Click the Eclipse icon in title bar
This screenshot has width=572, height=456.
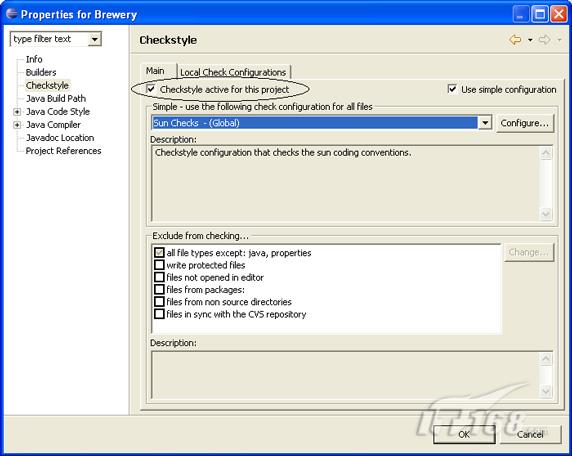pos(12,14)
